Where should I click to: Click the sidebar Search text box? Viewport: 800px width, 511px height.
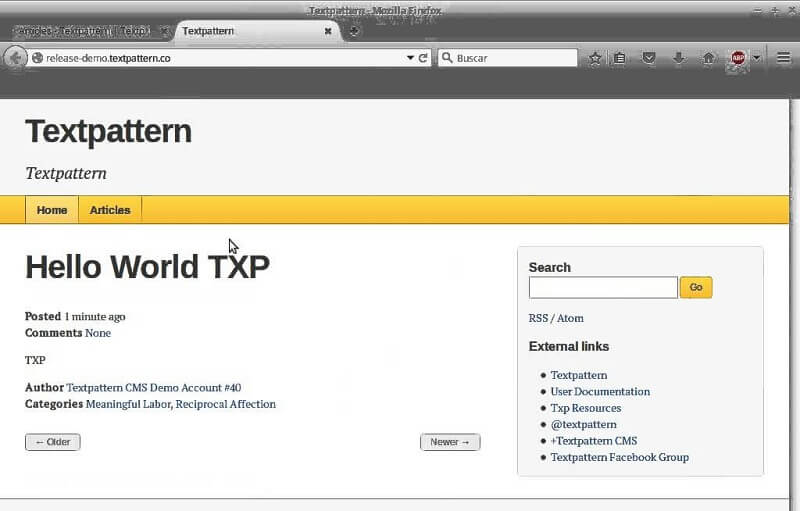click(603, 288)
